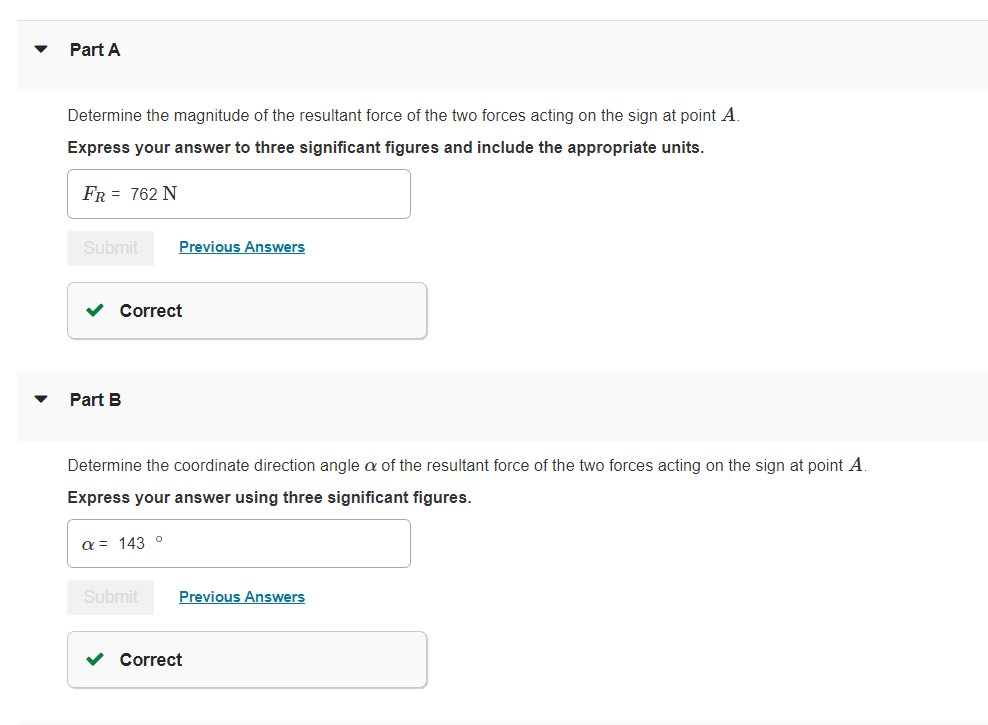Click the Submit button under Part B

coord(110,597)
